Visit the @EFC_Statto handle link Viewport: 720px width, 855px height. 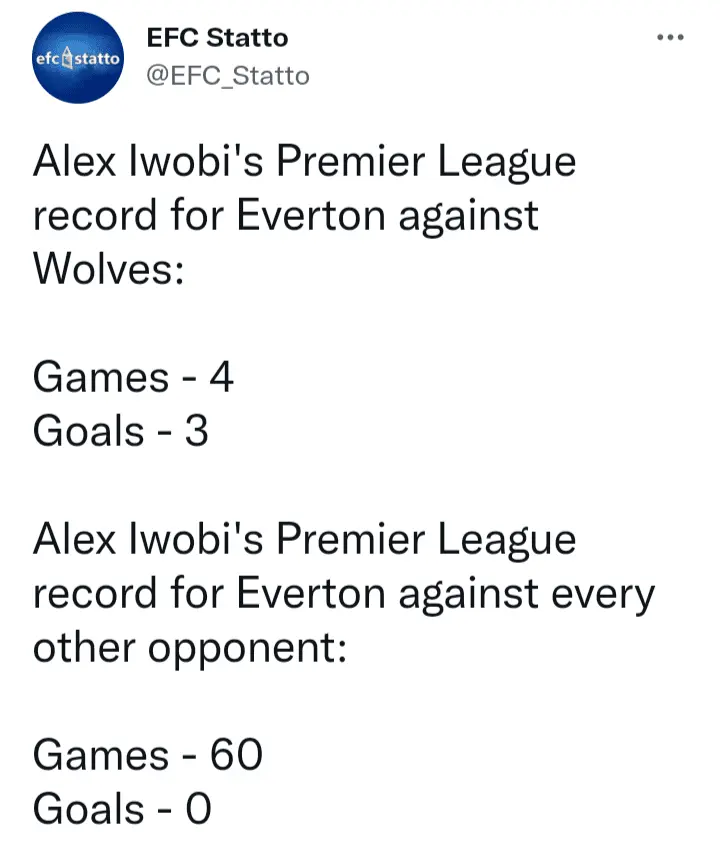tap(228, 76)
